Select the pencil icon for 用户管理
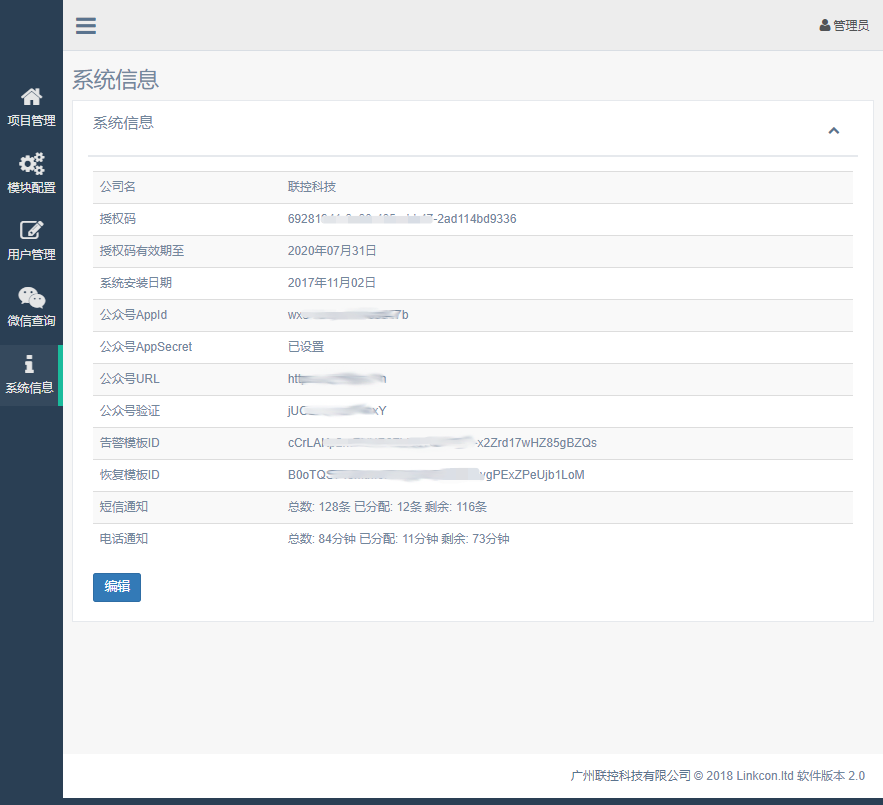Screen dimensions: 883x805 [31, 230]
